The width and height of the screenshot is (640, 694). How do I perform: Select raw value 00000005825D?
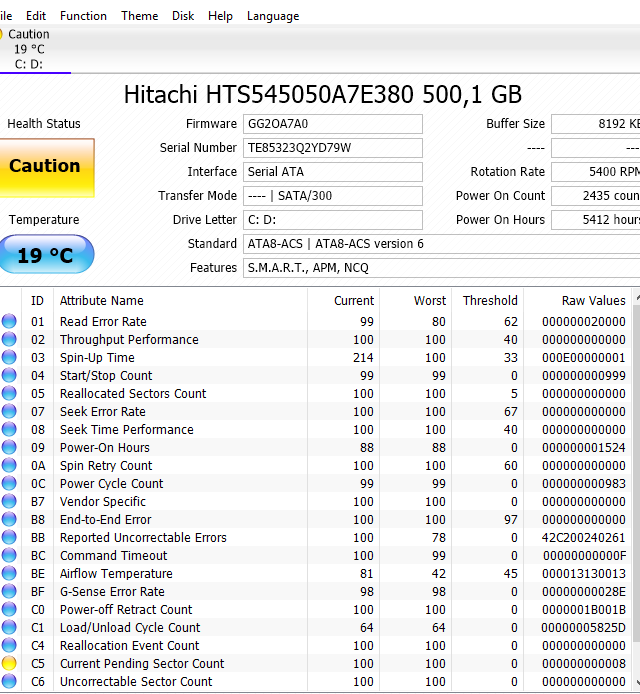point(583,627)
